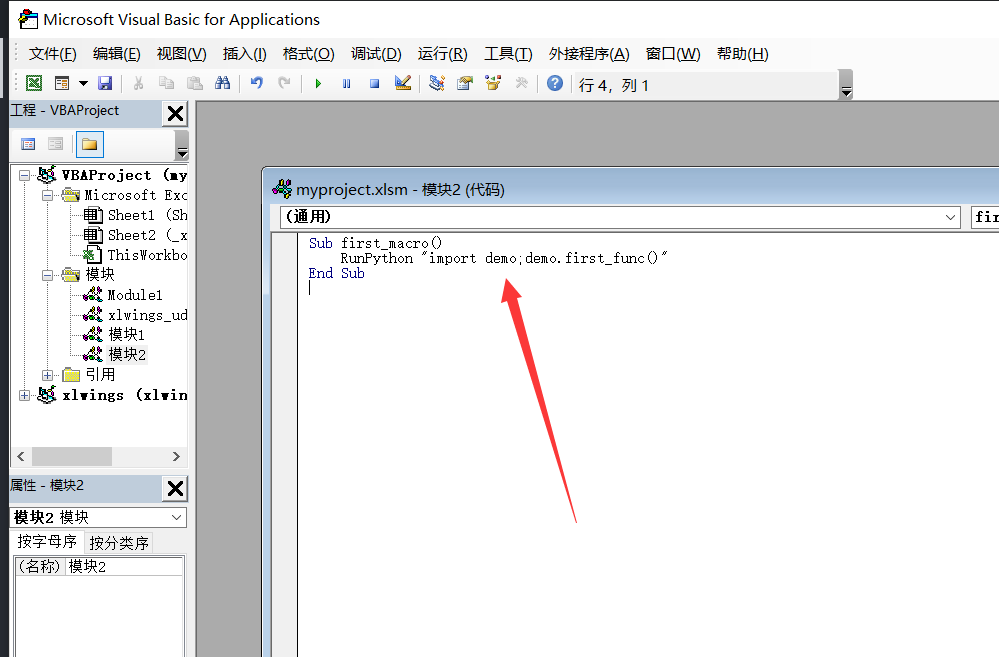Click the View Code icon in project panel
Viewport: 999px width, 657px height.
(28, 144)
